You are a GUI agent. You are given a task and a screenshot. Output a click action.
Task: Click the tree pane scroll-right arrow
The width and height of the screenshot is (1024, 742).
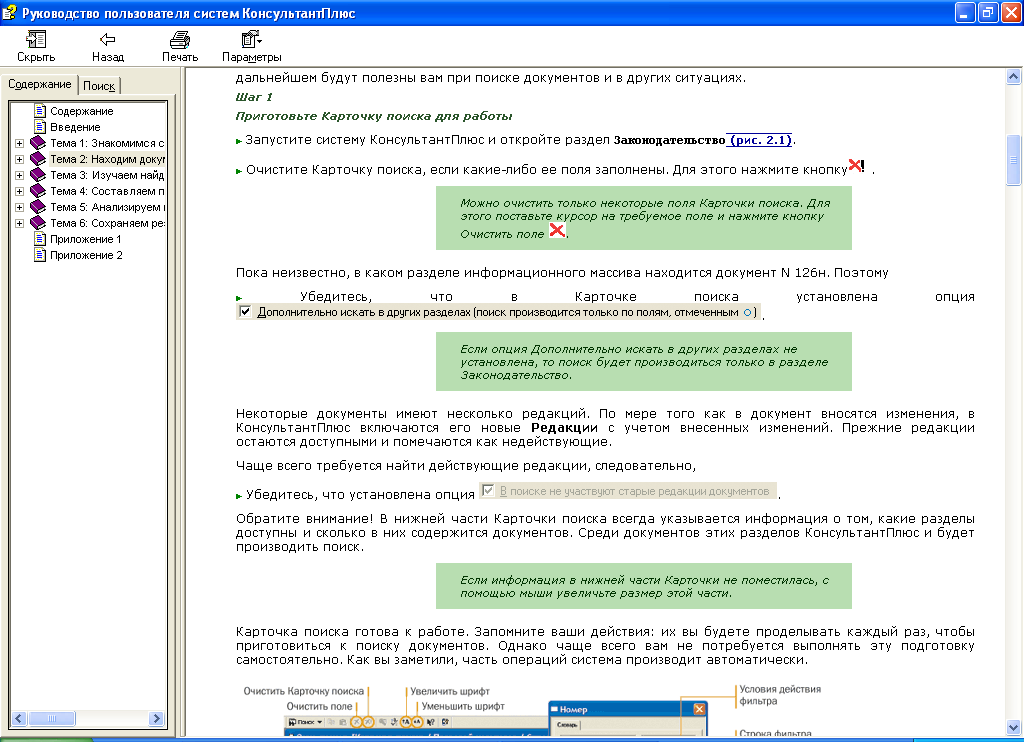(156, 718)
